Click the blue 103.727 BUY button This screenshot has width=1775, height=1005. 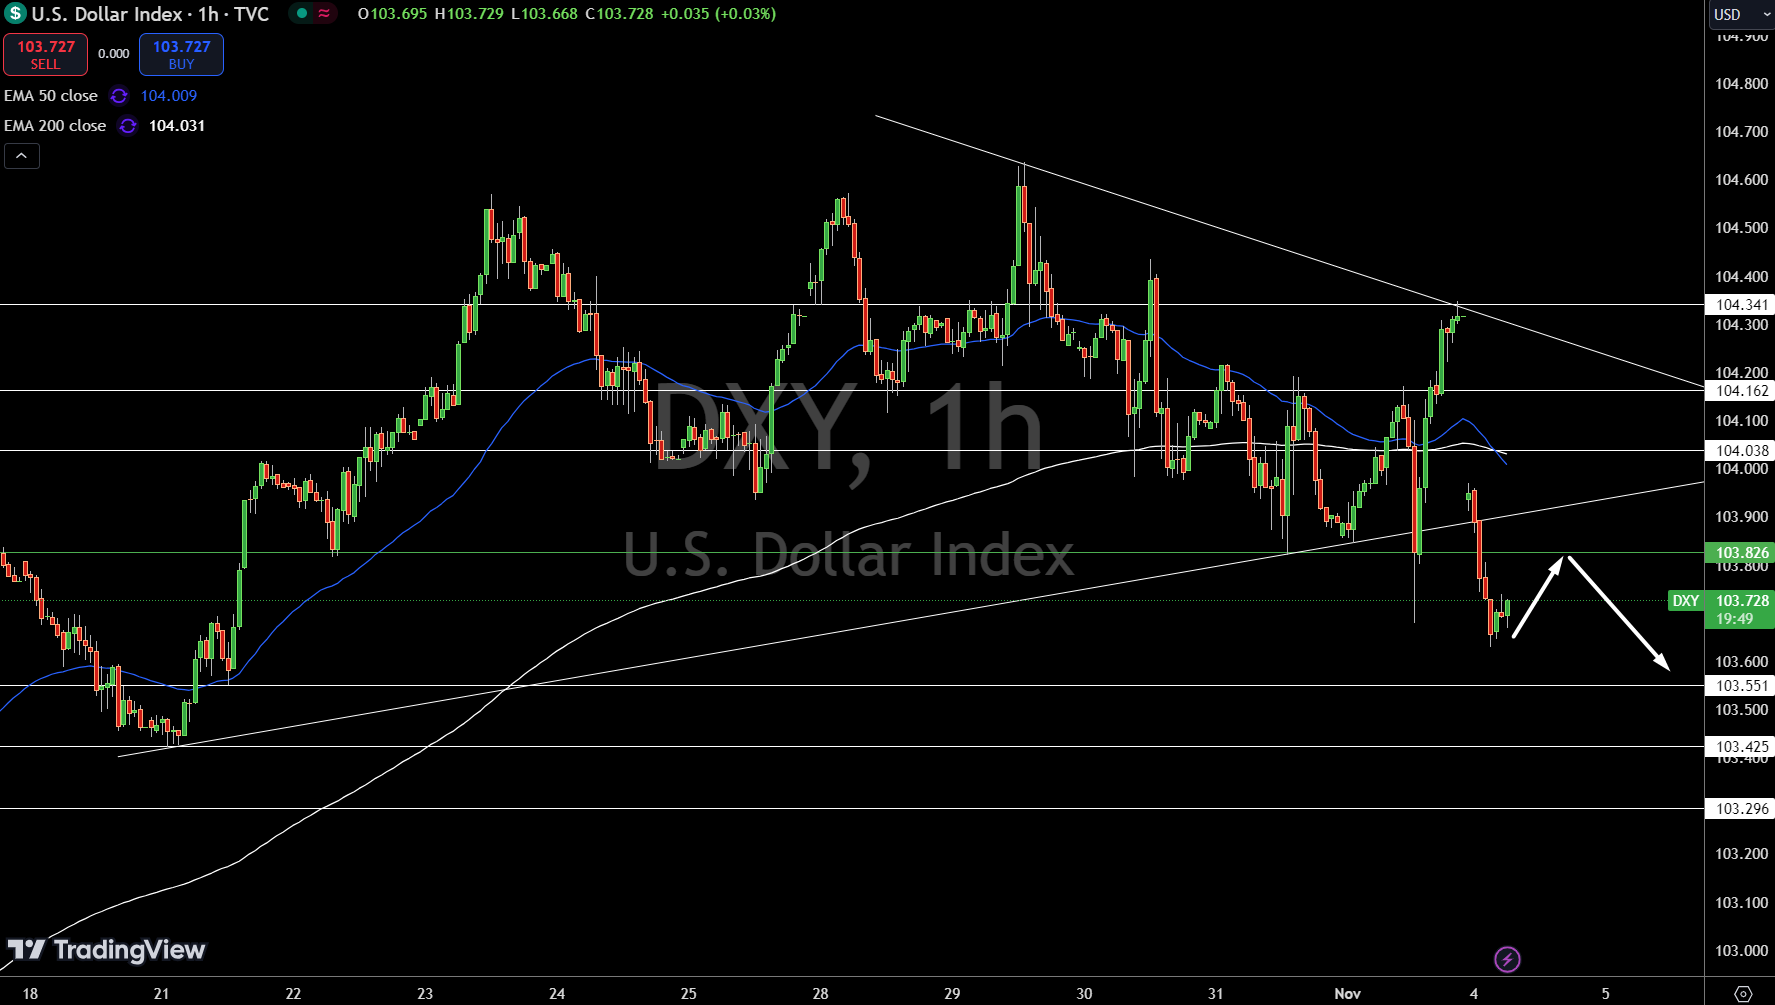(x=181, y=55)
